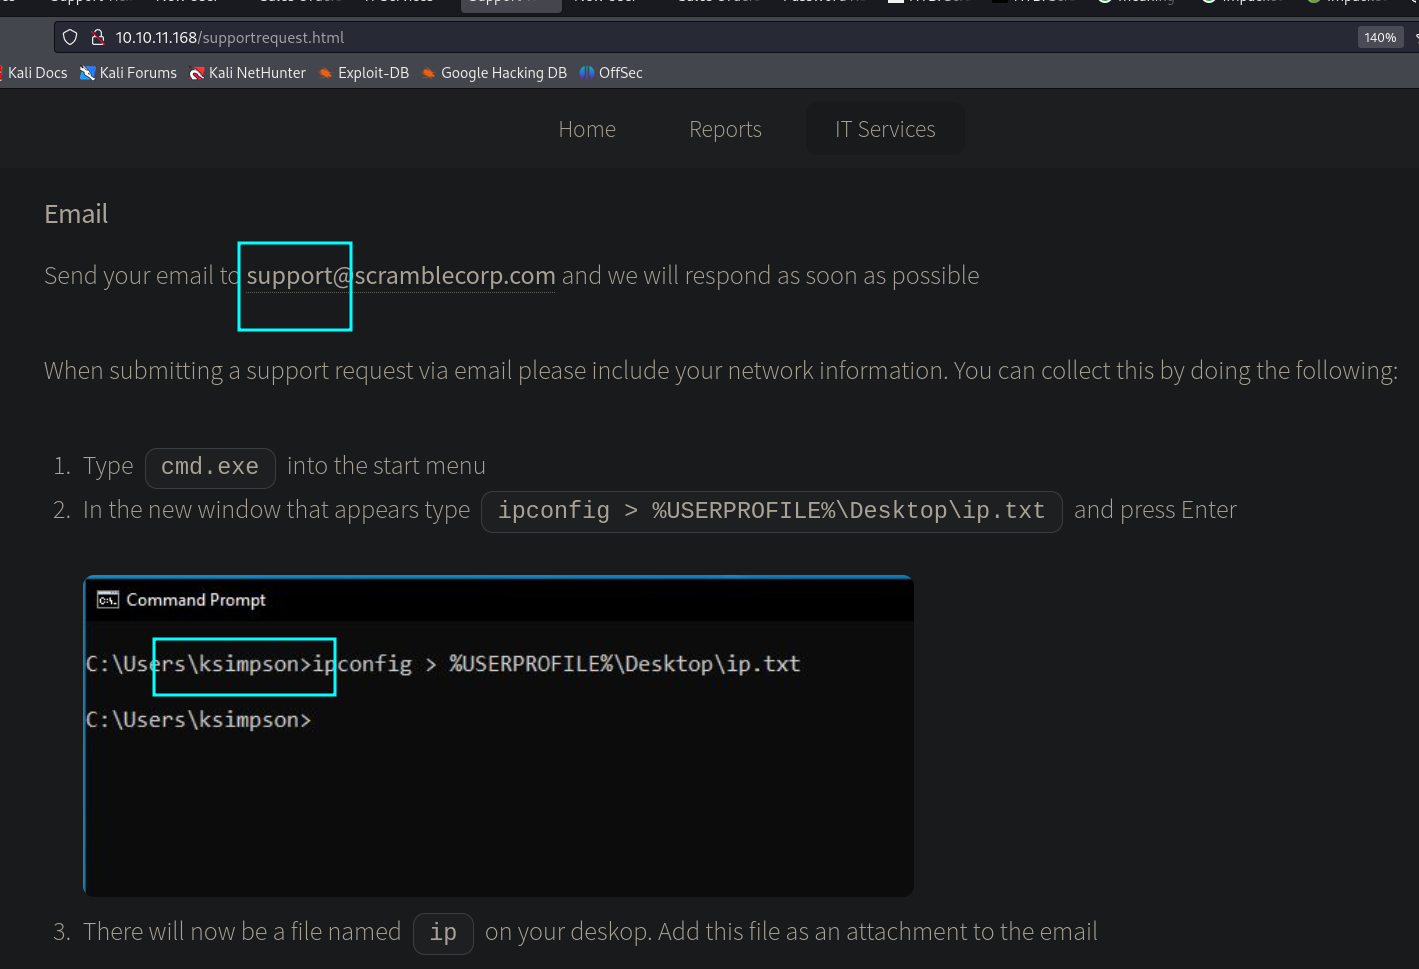Open the OffSec bookmark
Image resolution: width=1419 pixels, height=969 pixels.
click(x=611, y=73)
